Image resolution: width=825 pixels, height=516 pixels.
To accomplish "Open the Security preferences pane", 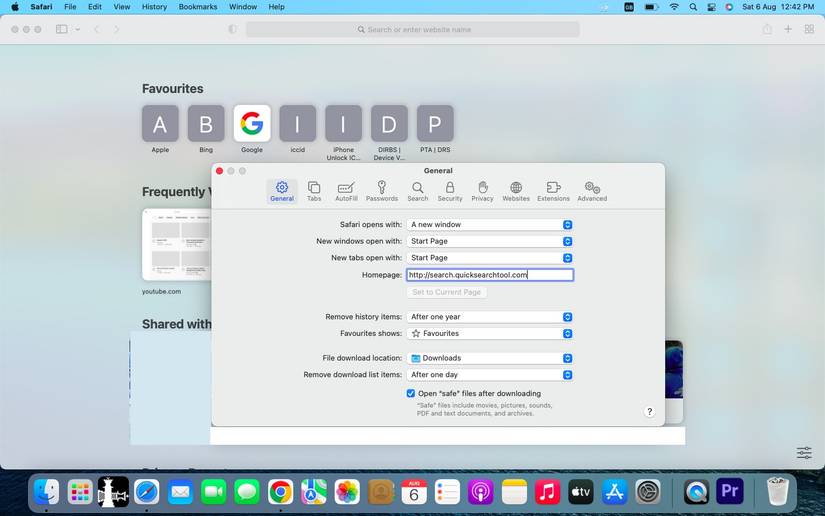I will point(450,191).
